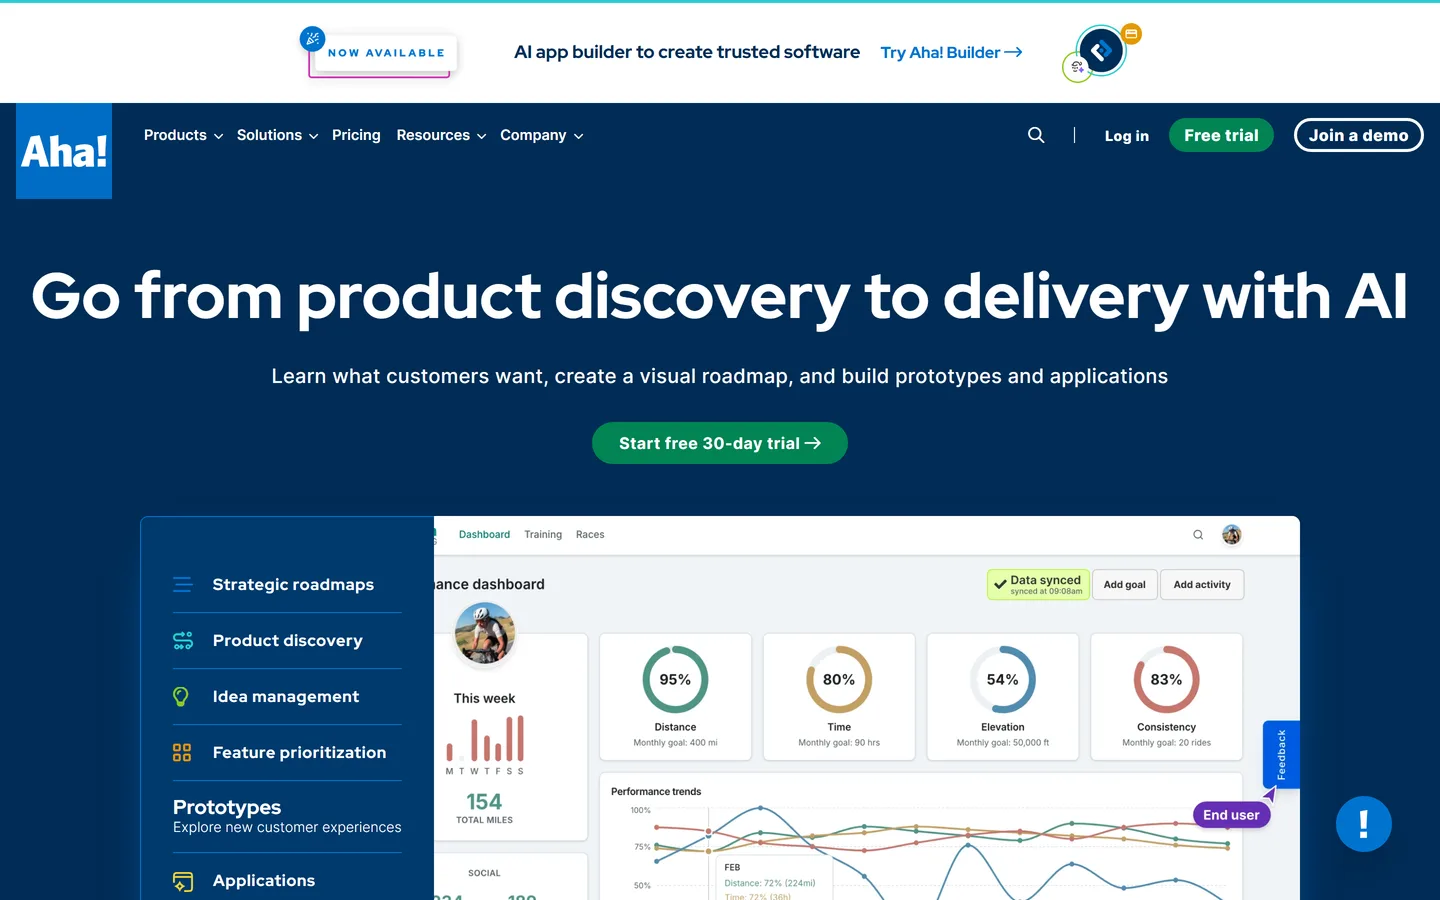Follow the Try Aha! Builder link
This screenshot has width=1440, height=900.
pos(951,52)
